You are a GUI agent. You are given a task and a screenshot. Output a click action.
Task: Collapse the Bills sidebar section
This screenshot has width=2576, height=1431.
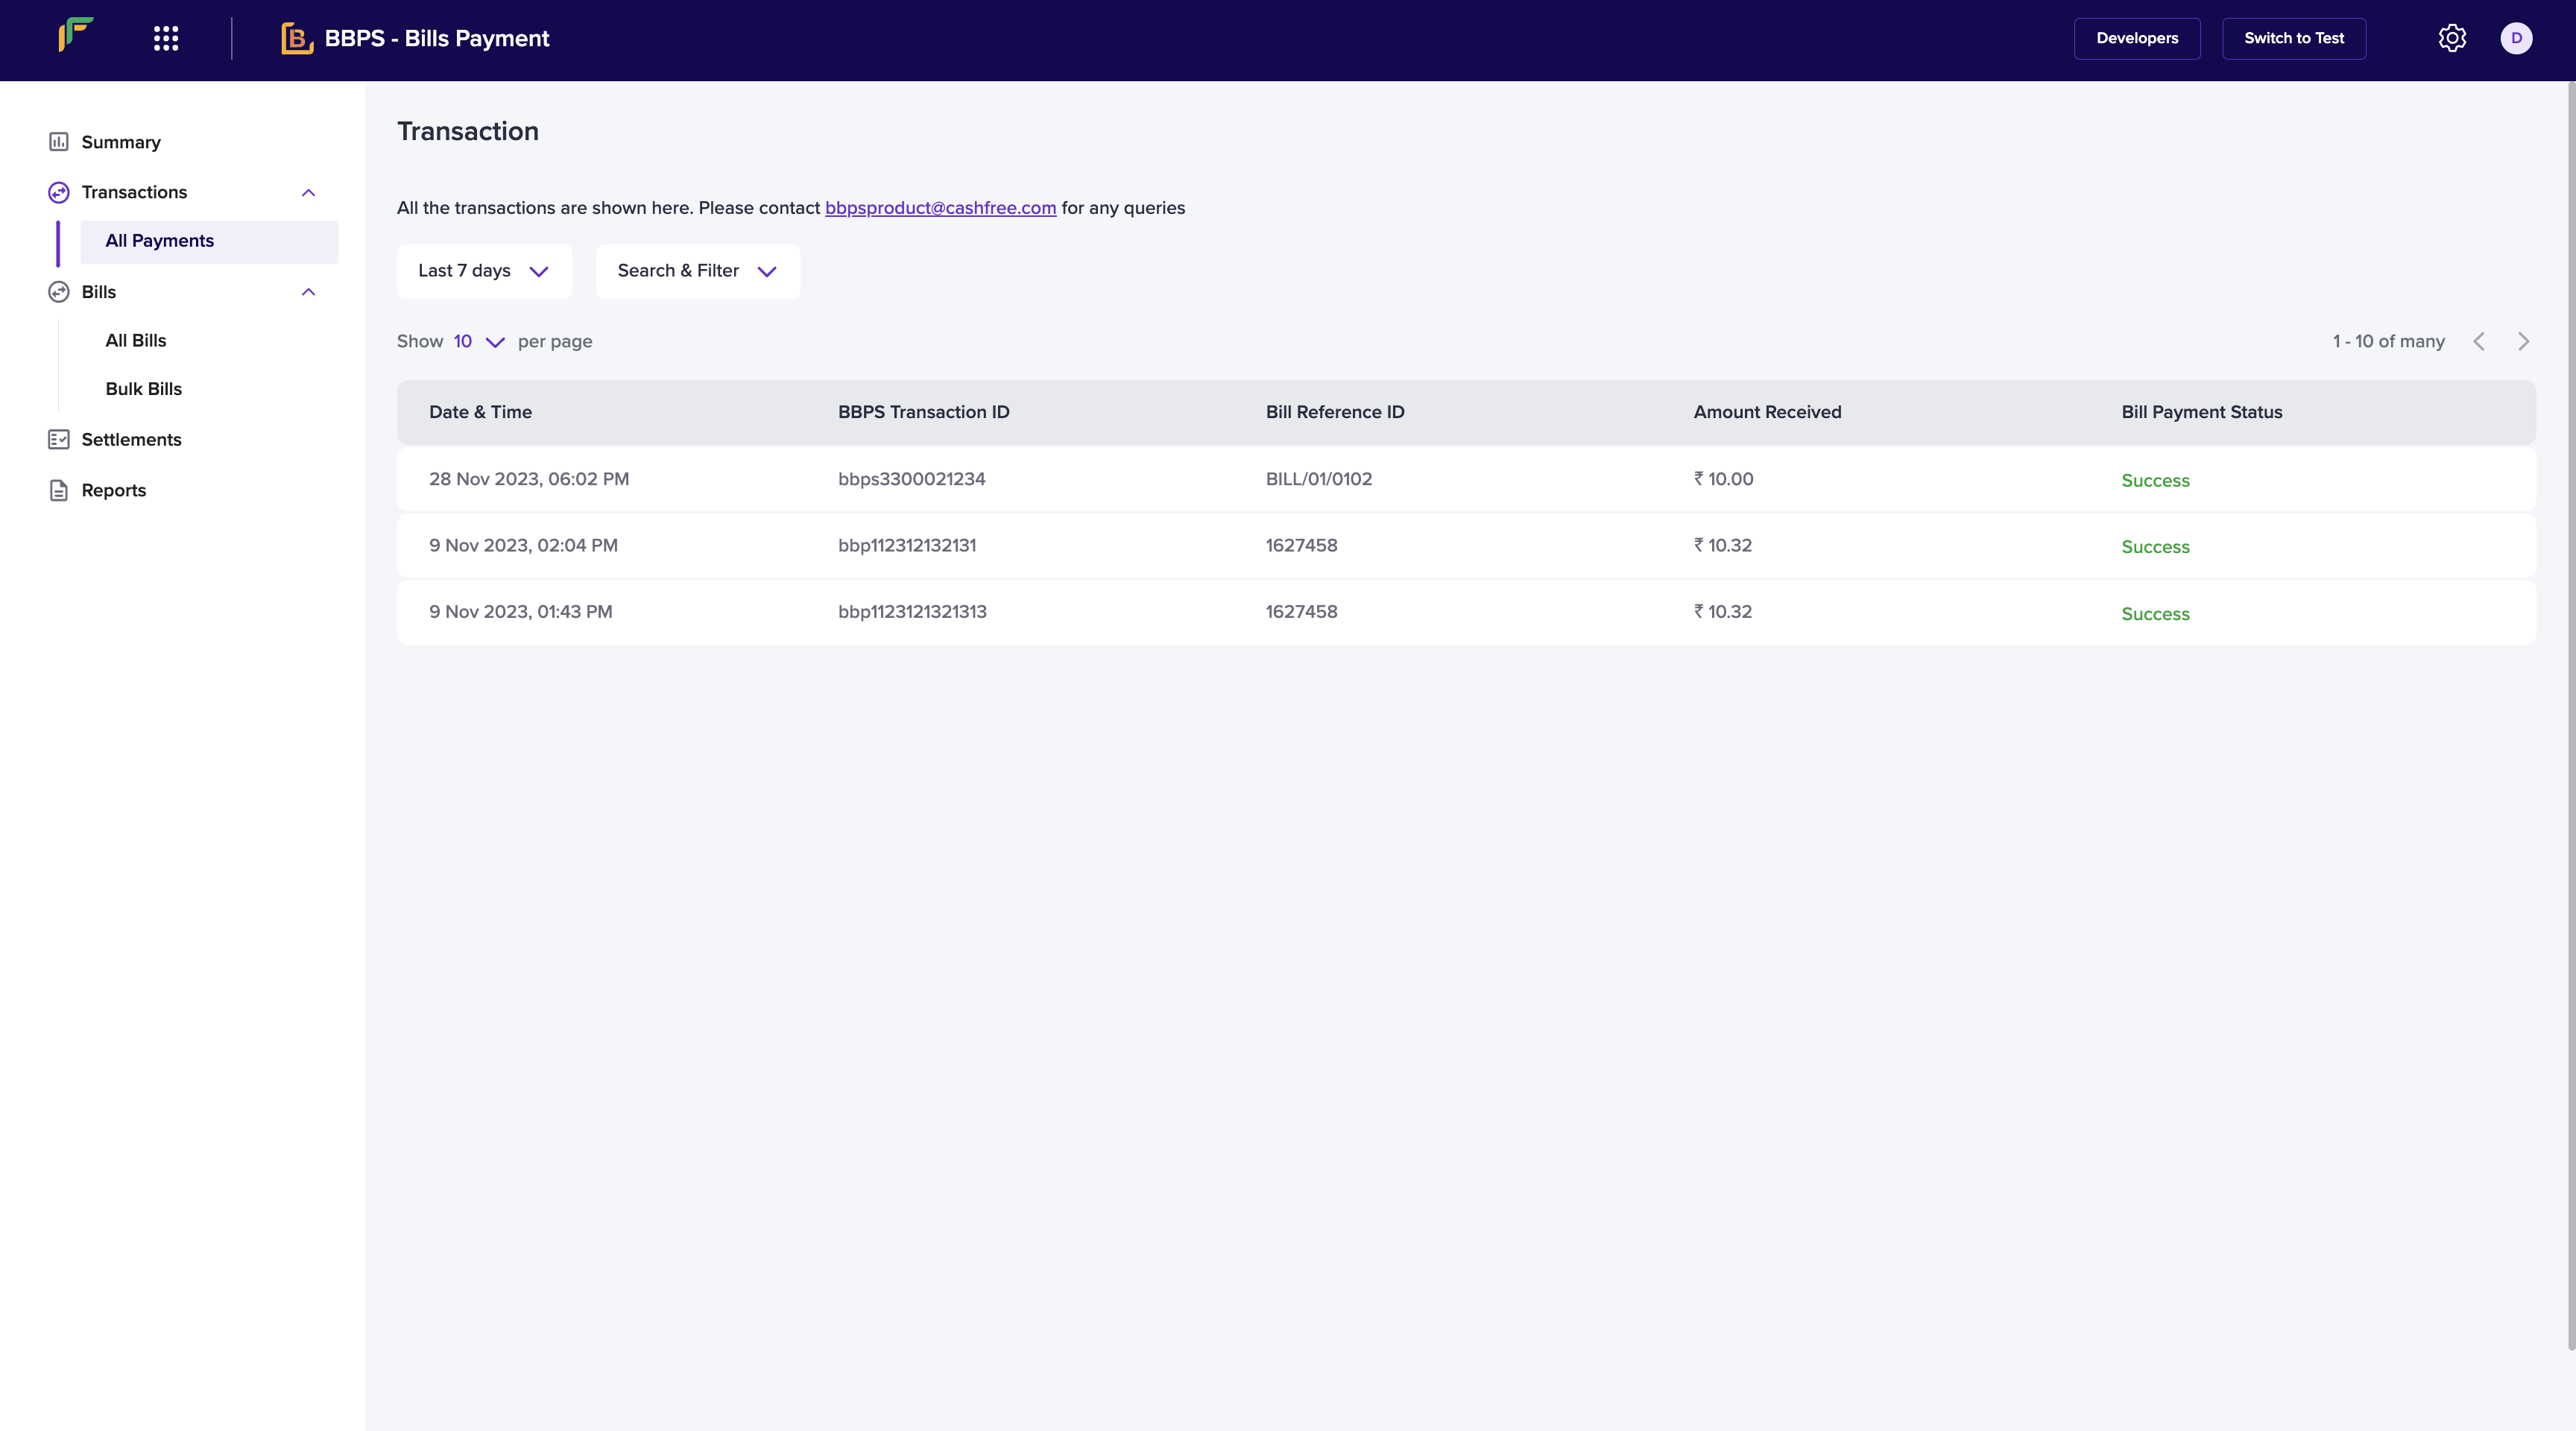click(308, 292)
